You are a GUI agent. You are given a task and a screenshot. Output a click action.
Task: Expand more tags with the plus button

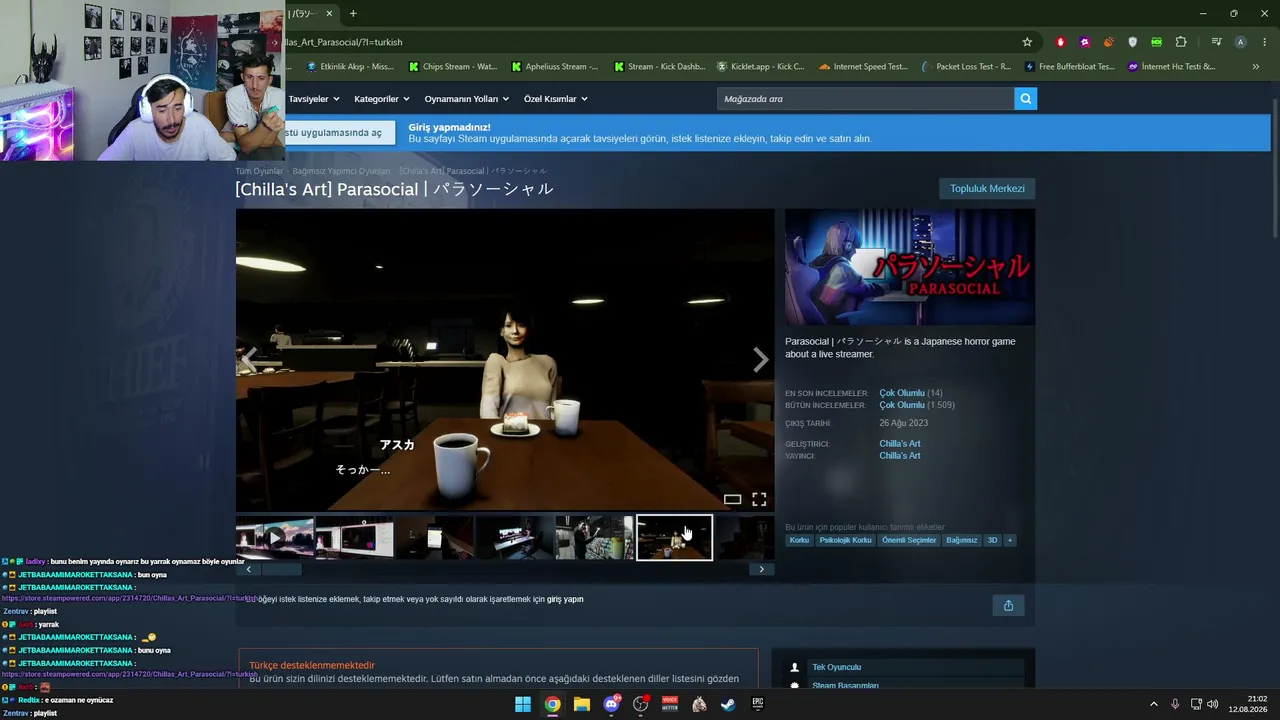point(1010,540)
